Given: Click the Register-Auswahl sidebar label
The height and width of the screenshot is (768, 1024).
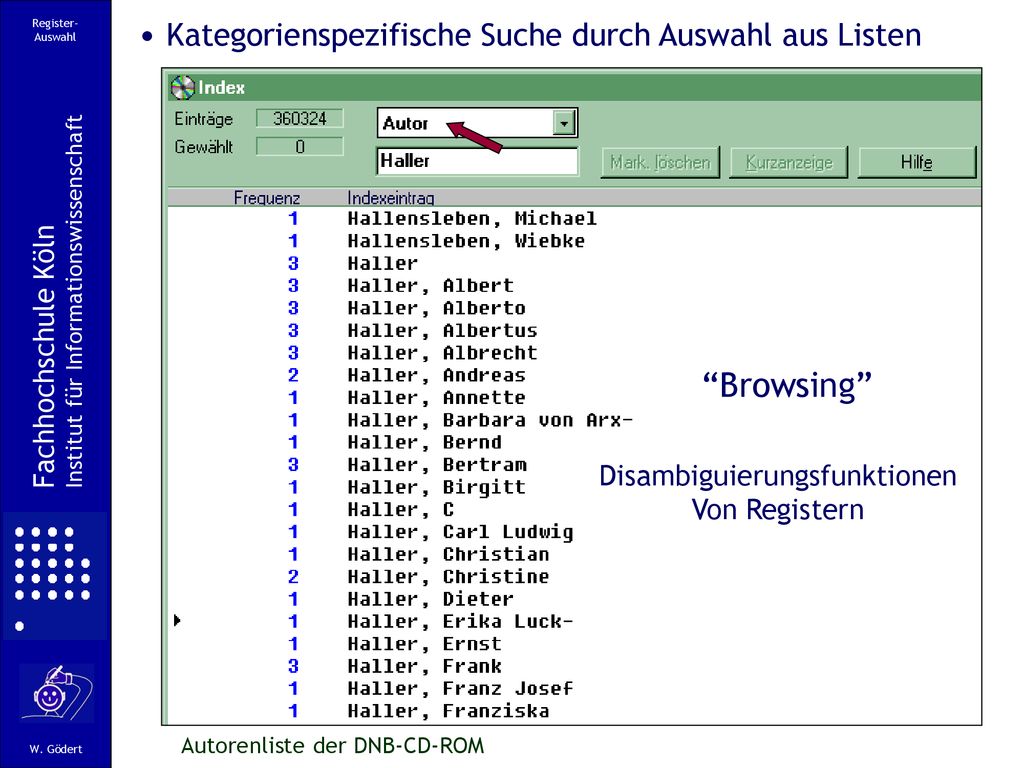Looking at the screenshot, I should [x=55, y=30].
